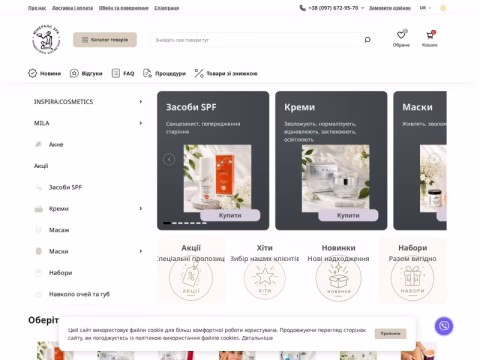Open the Хіти star tile
The image size is (480, 360).
[x=265, y=270]
